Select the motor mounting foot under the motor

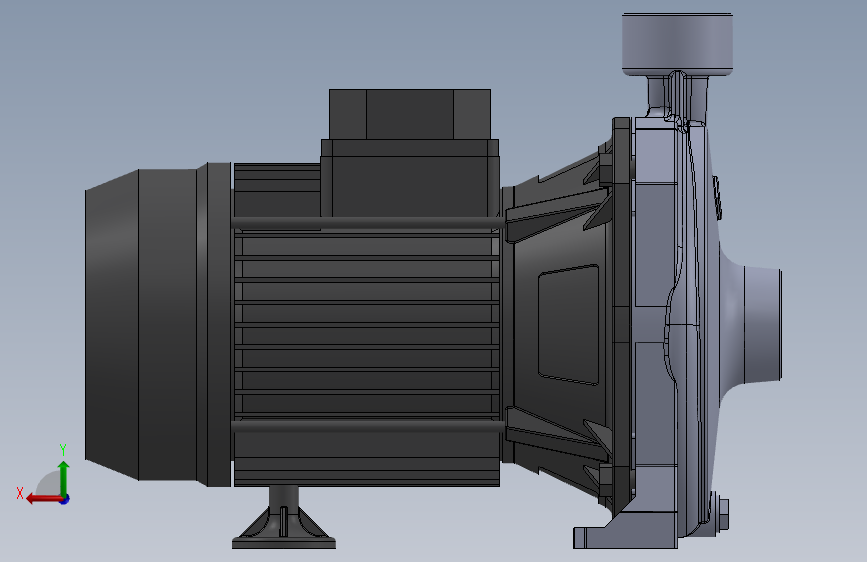coord(284,518)
